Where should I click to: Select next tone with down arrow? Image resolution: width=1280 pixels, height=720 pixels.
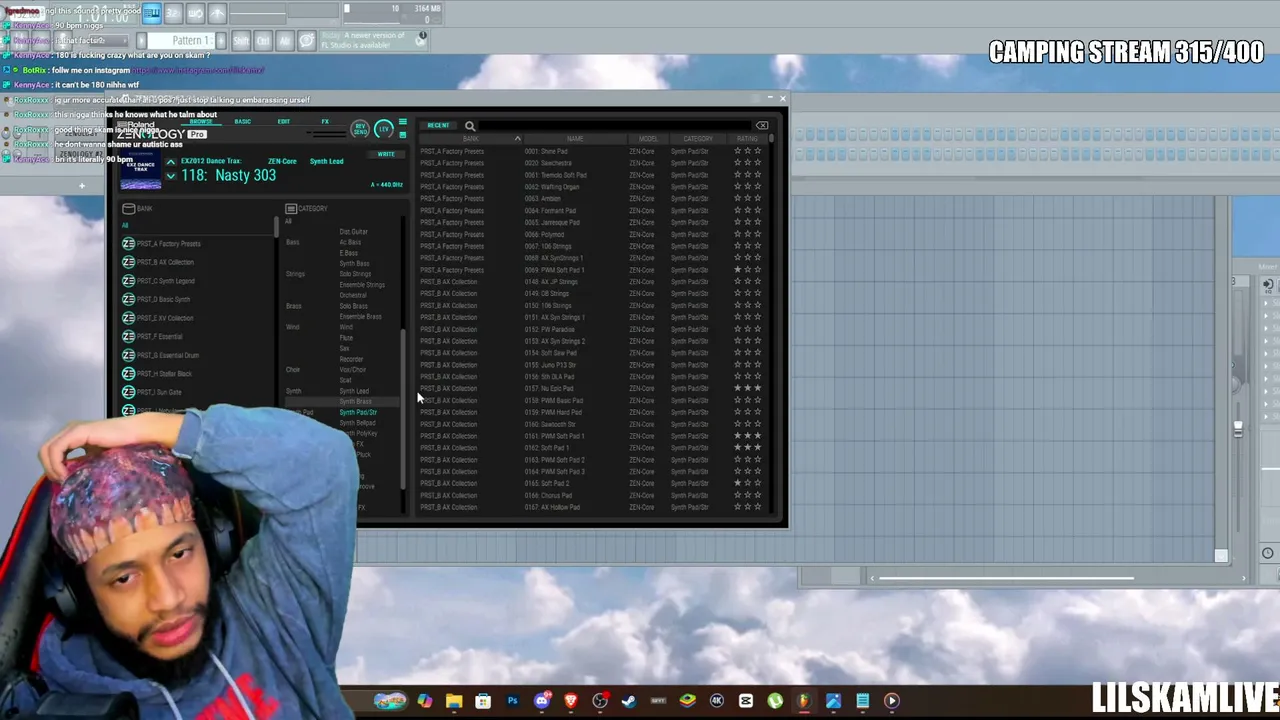tap(171, 176)
